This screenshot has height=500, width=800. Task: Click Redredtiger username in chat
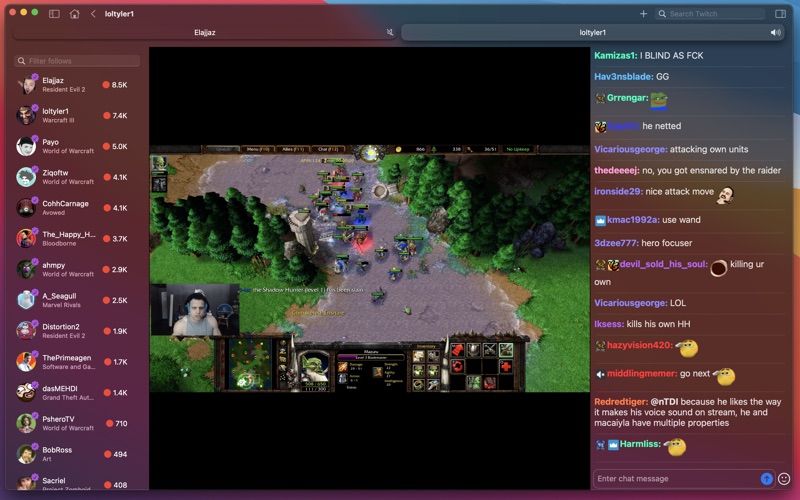[x=621, y=402]
